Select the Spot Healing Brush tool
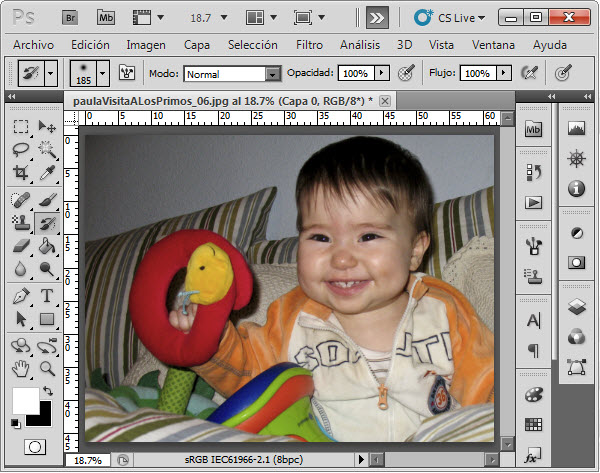The width and height of the screenshot is (600, 473). point(21,200)
